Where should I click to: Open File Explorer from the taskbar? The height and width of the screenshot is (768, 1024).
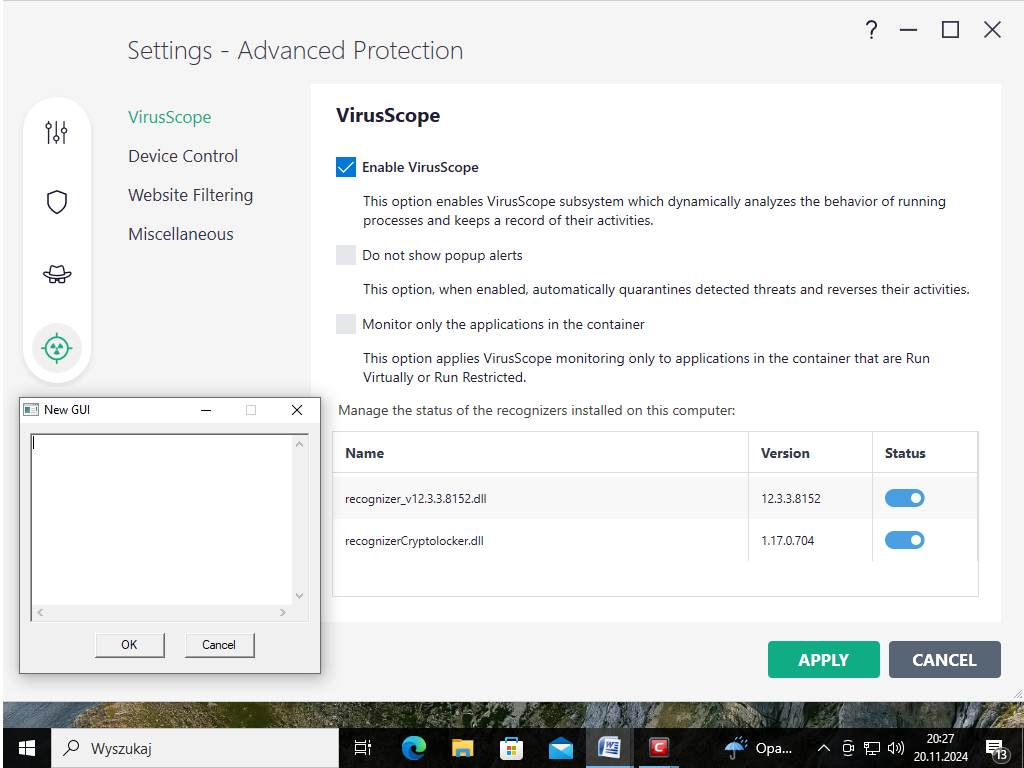click(462, 748)
